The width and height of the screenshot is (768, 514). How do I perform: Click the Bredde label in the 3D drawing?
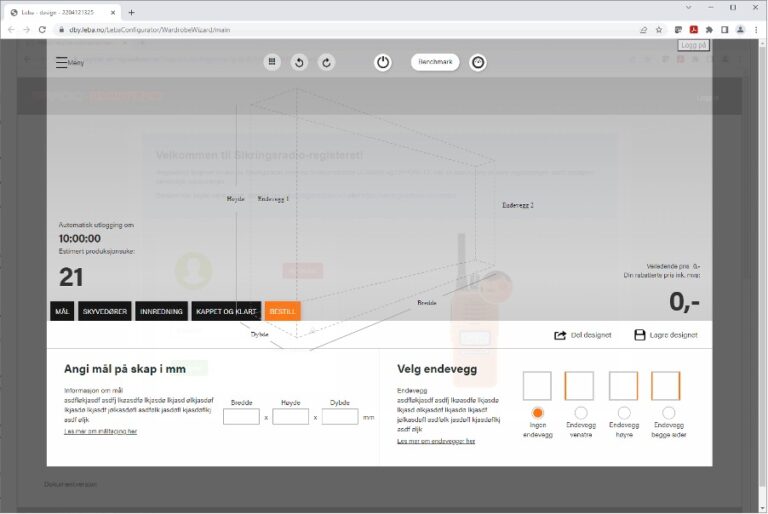tap(427, 303)
